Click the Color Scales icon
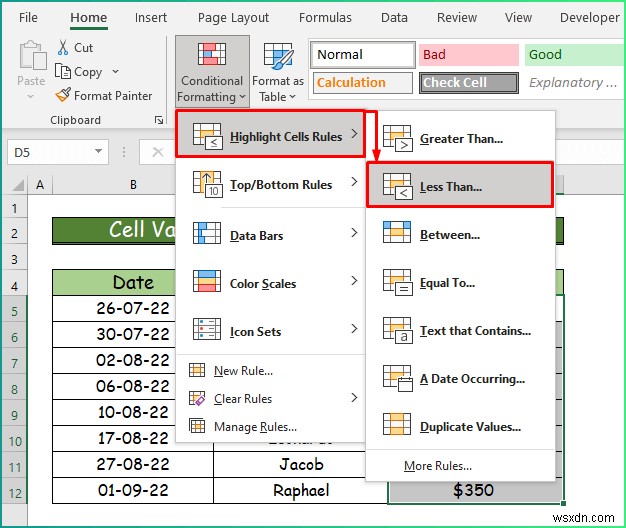Screen dimensions: 626x528 point(207,281)
